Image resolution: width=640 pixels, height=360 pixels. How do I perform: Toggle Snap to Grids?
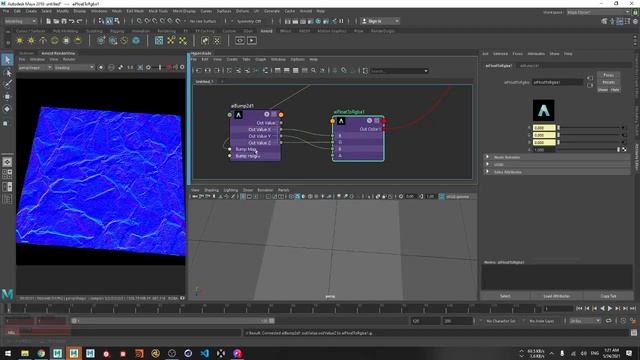pyautogui.click(x=139, y=21)
